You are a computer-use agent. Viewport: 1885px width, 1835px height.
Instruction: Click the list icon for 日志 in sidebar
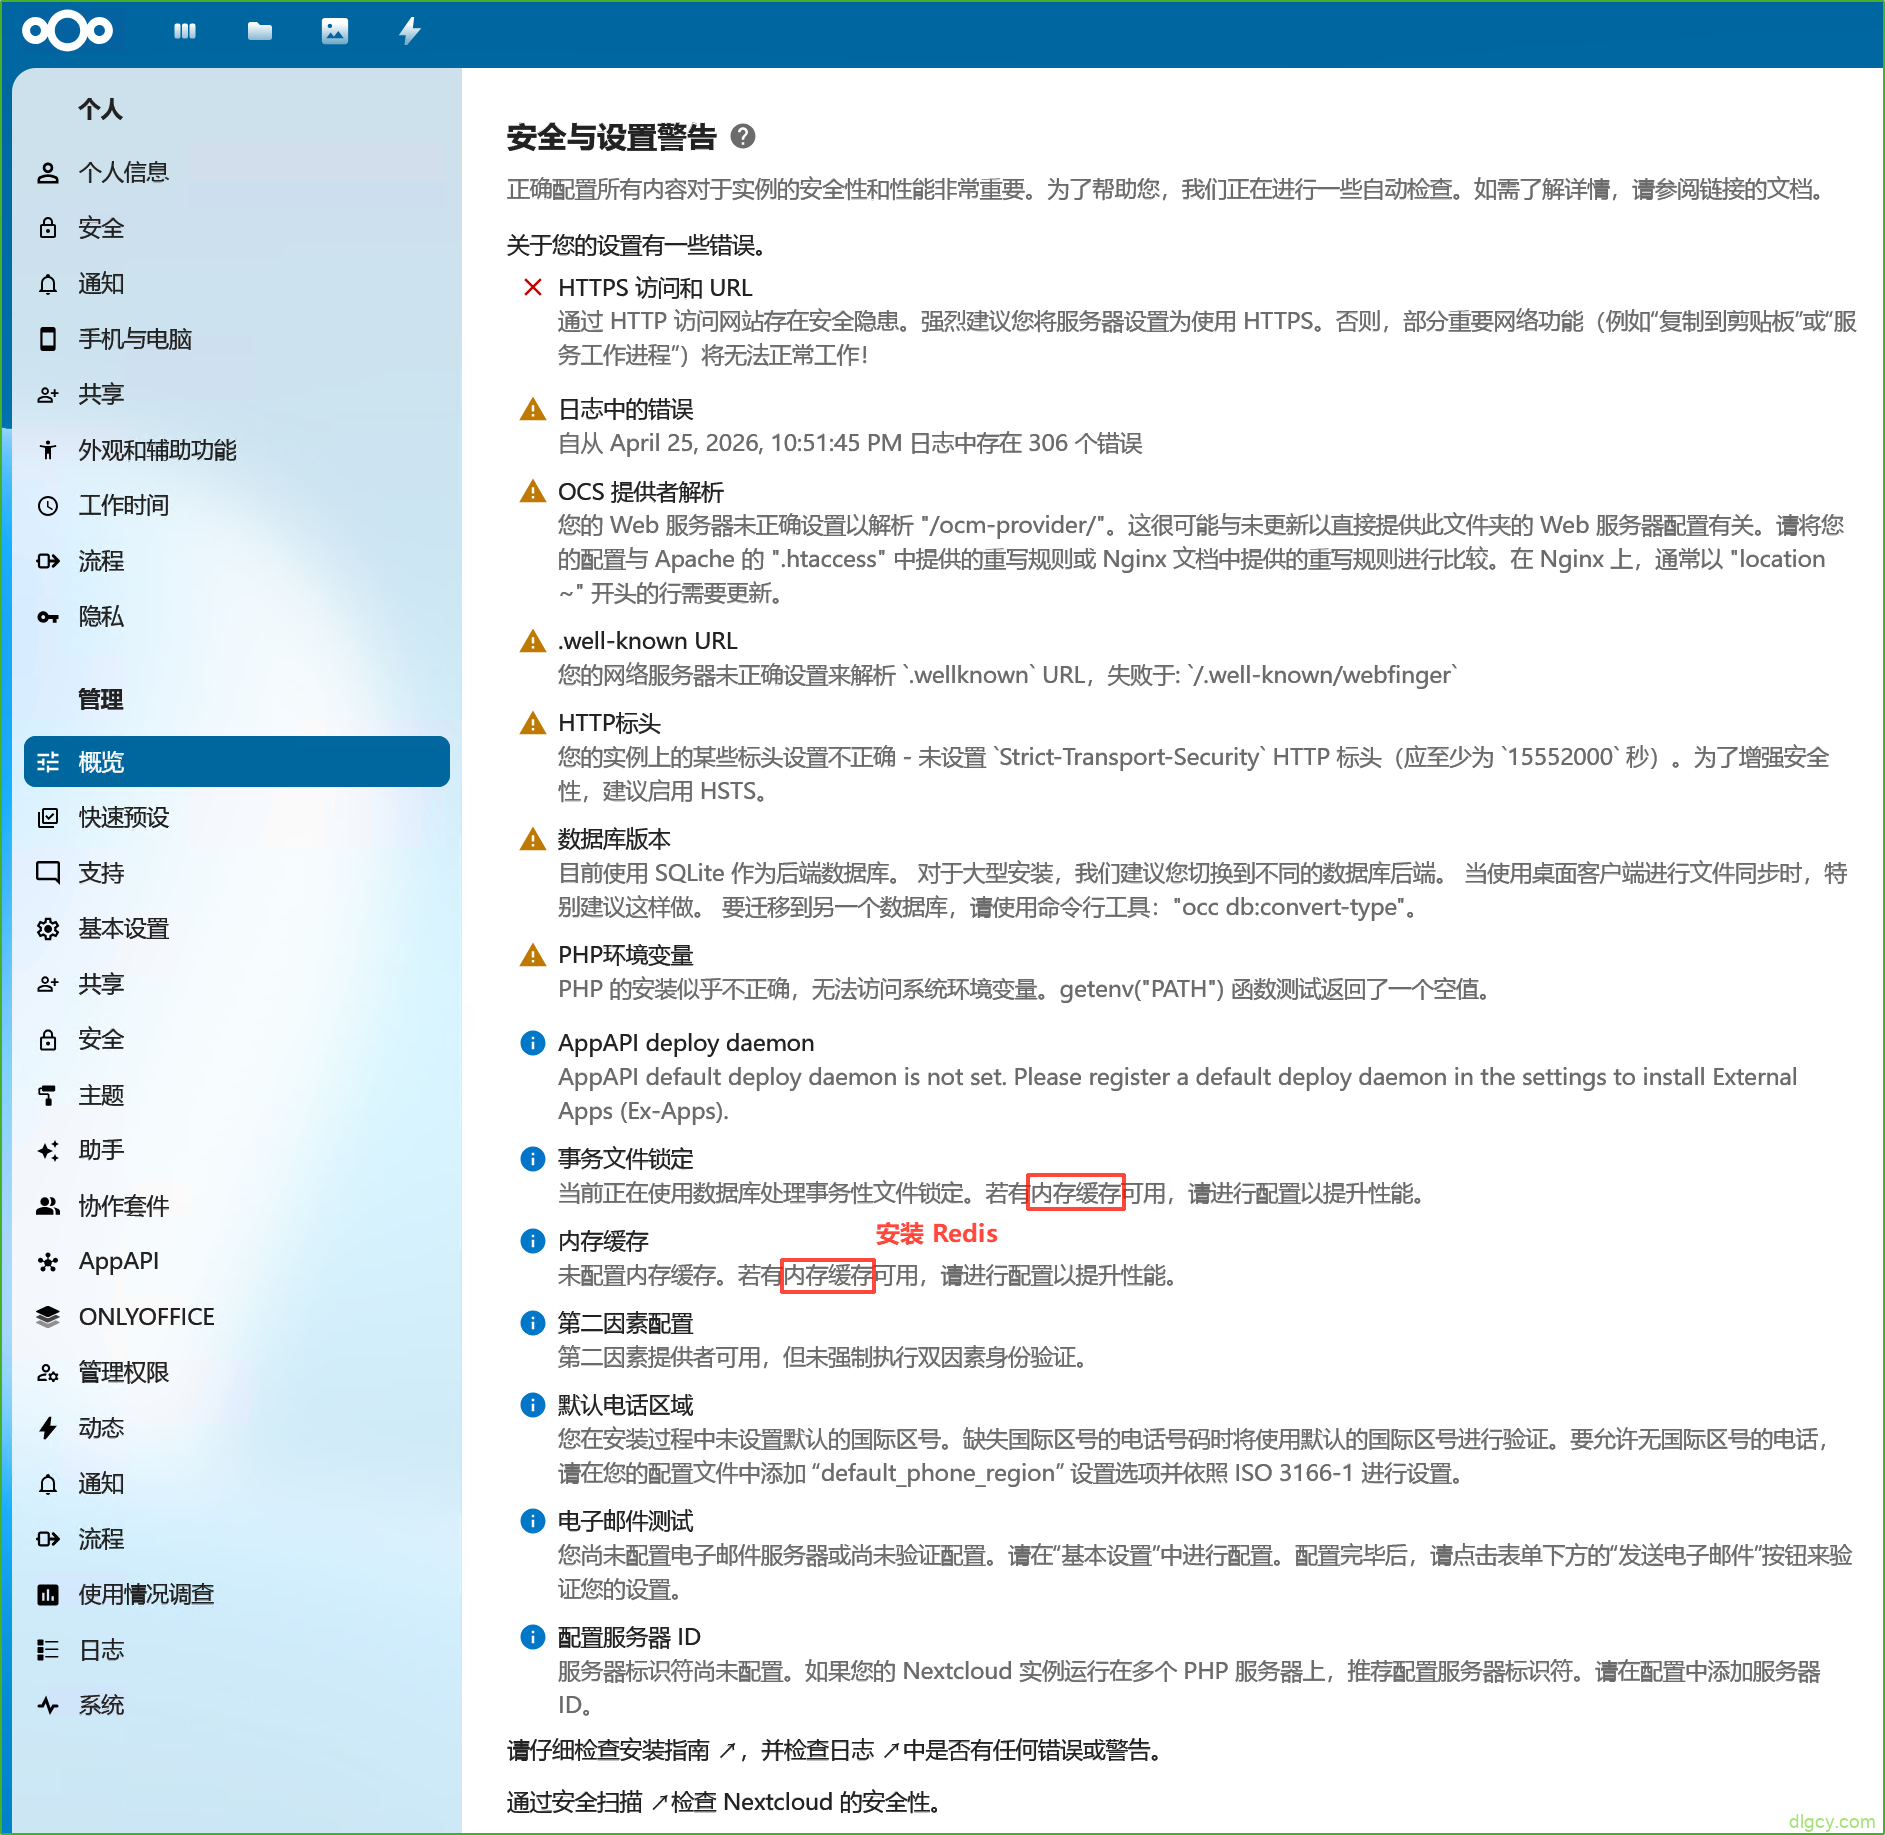click(48, 1650)
